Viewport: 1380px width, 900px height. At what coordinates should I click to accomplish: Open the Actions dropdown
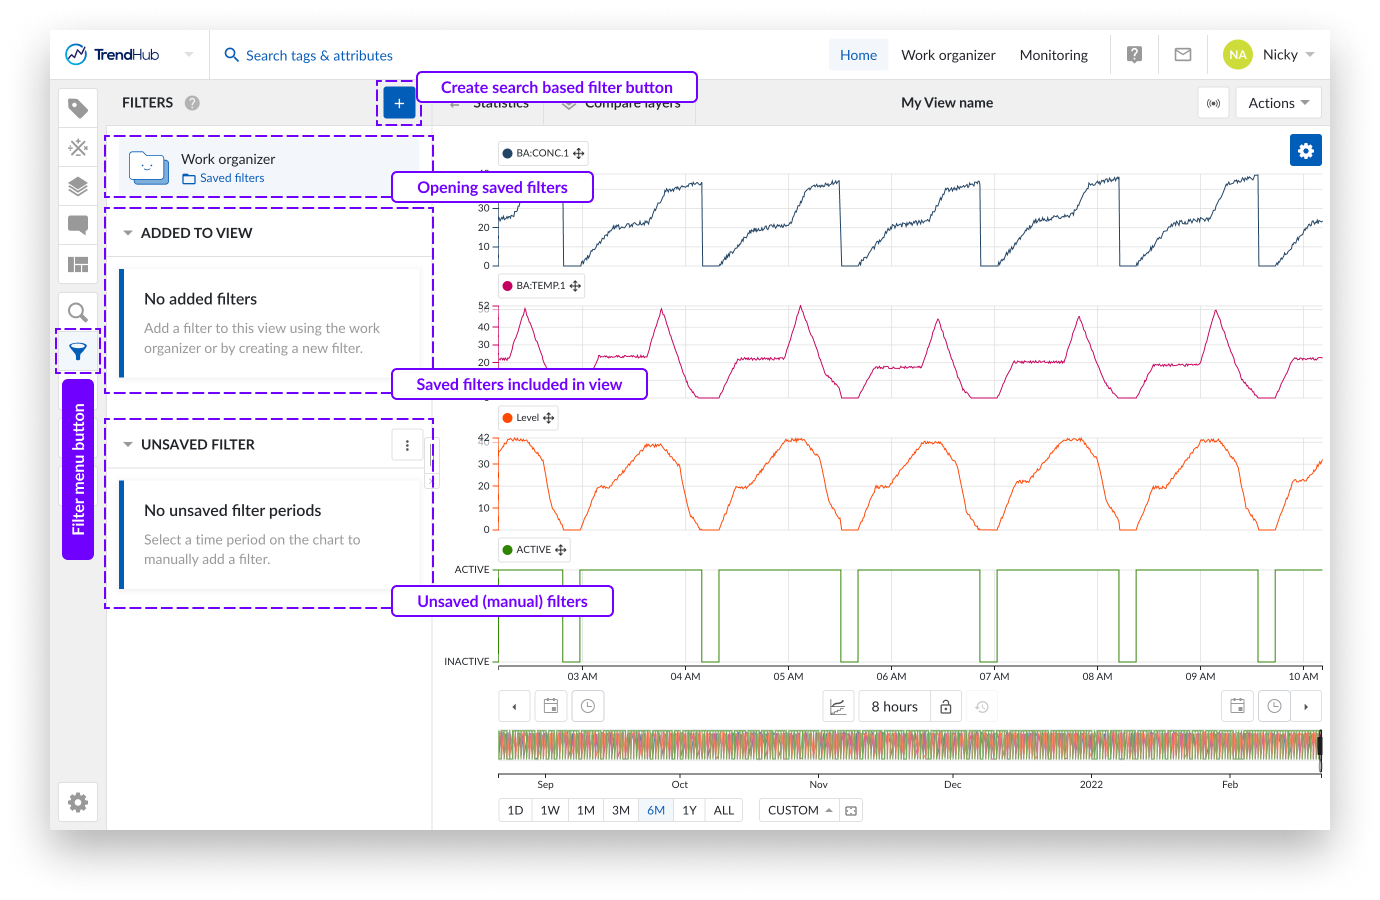pos(1278,103)
